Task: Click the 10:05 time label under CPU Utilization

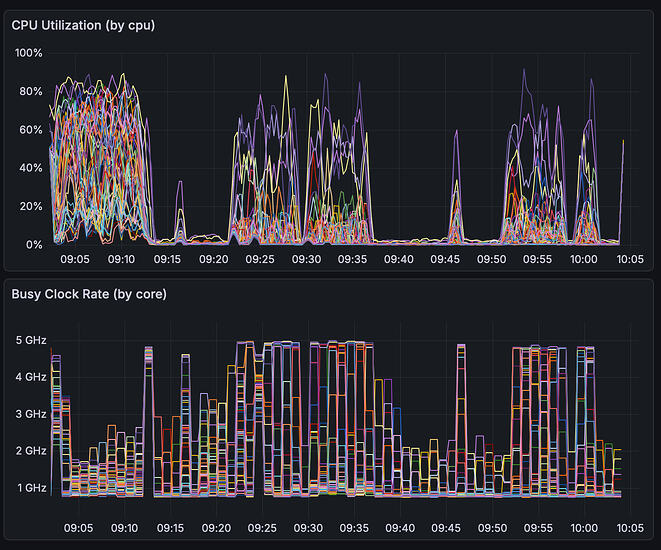Action: (630, 259)
